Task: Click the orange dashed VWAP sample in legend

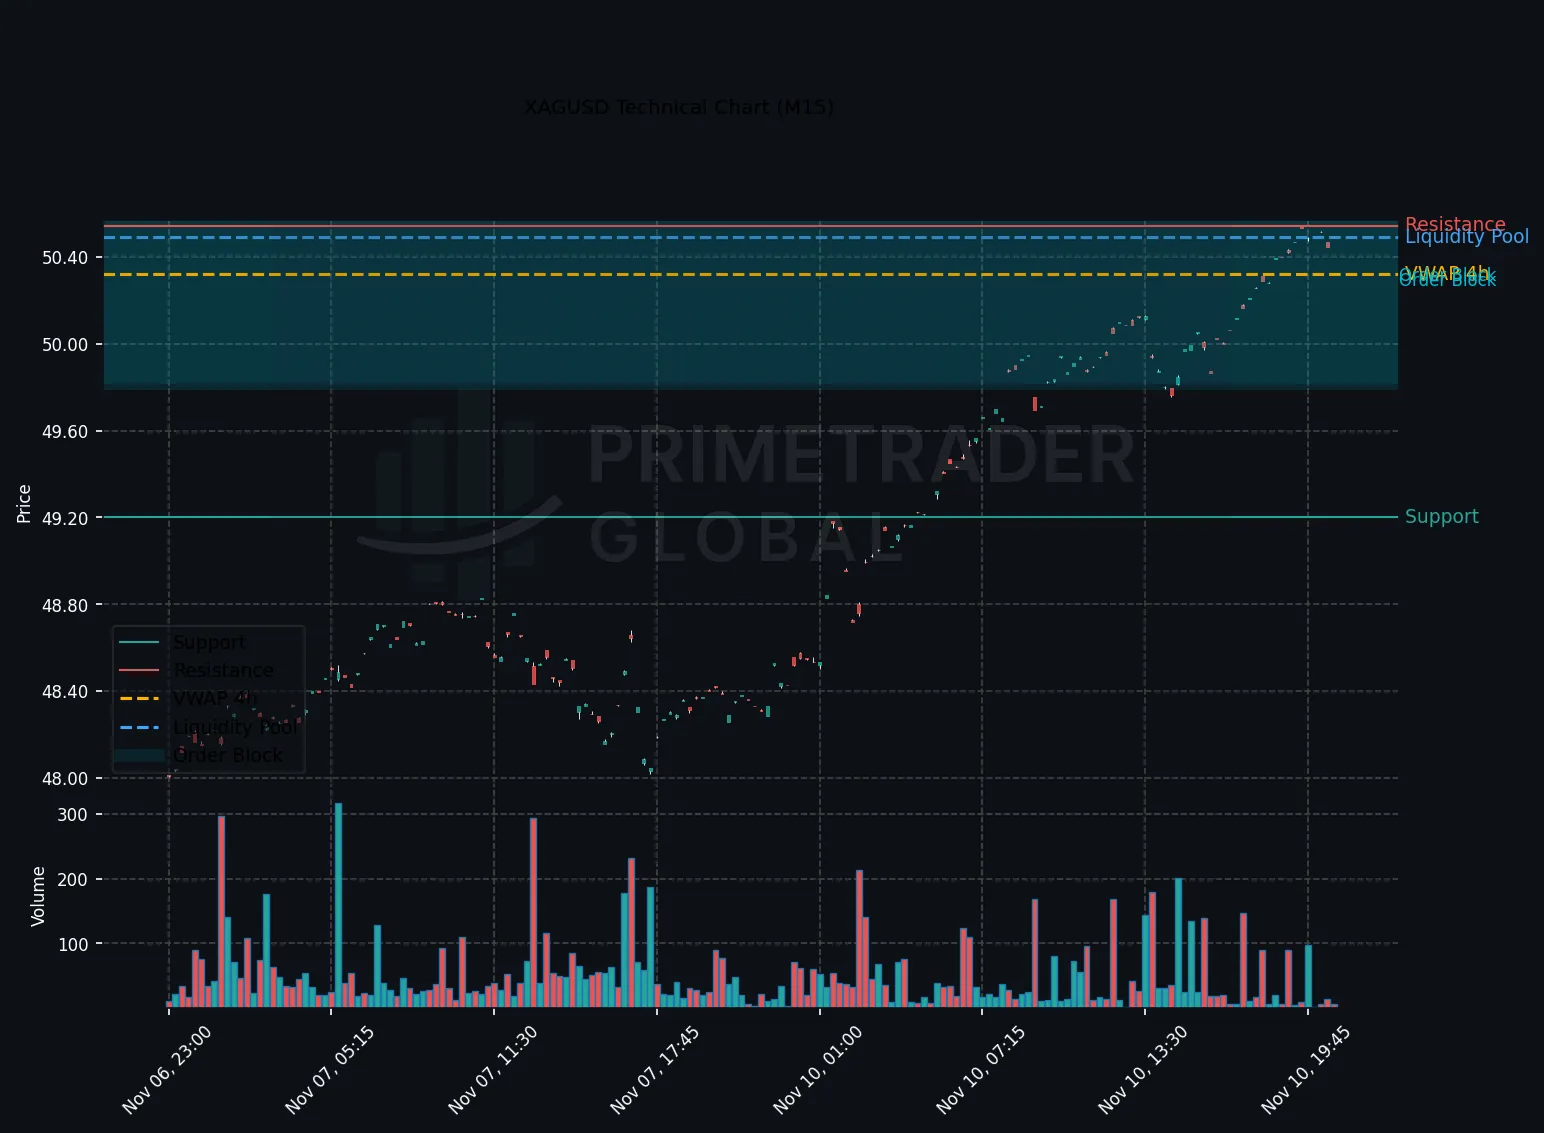Action: coord(139,699)
